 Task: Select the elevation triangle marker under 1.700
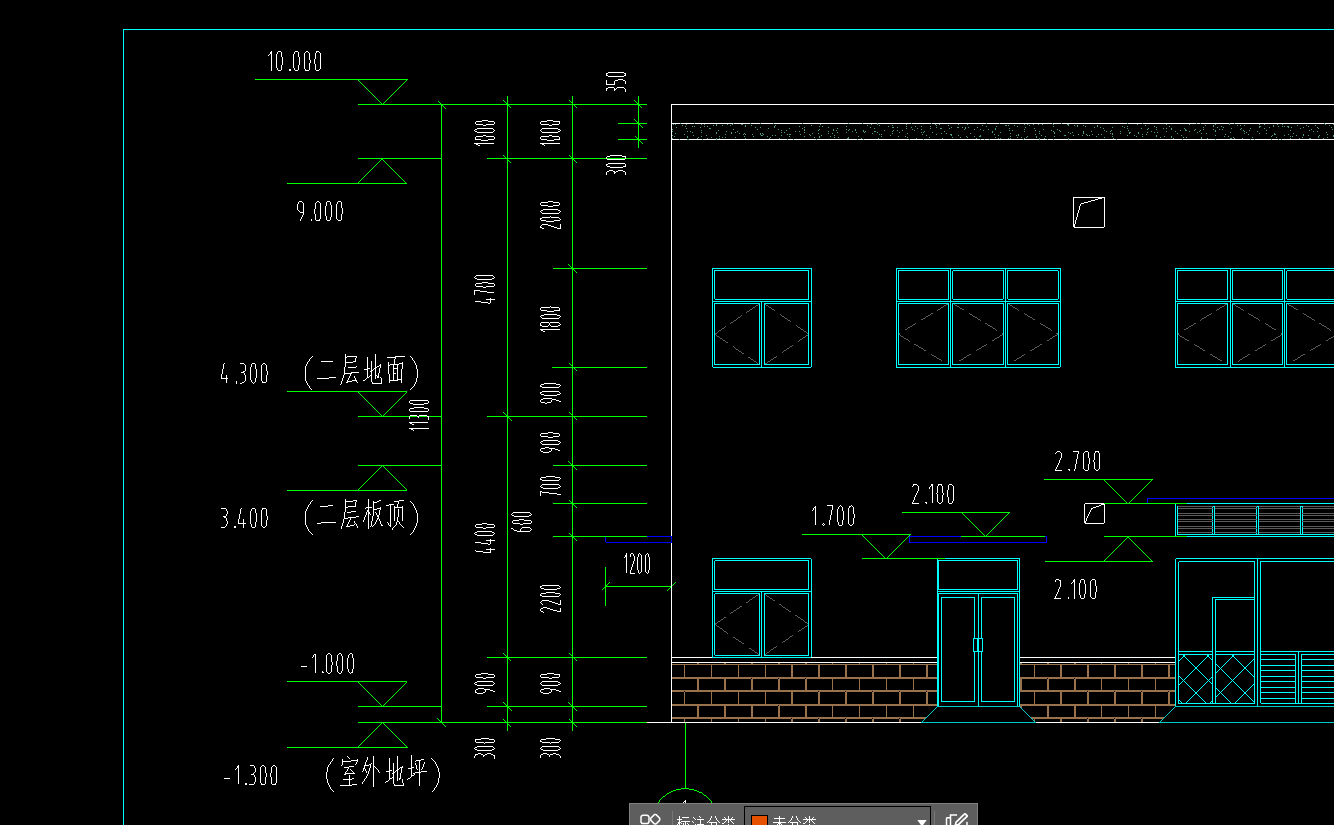point(886,546)
